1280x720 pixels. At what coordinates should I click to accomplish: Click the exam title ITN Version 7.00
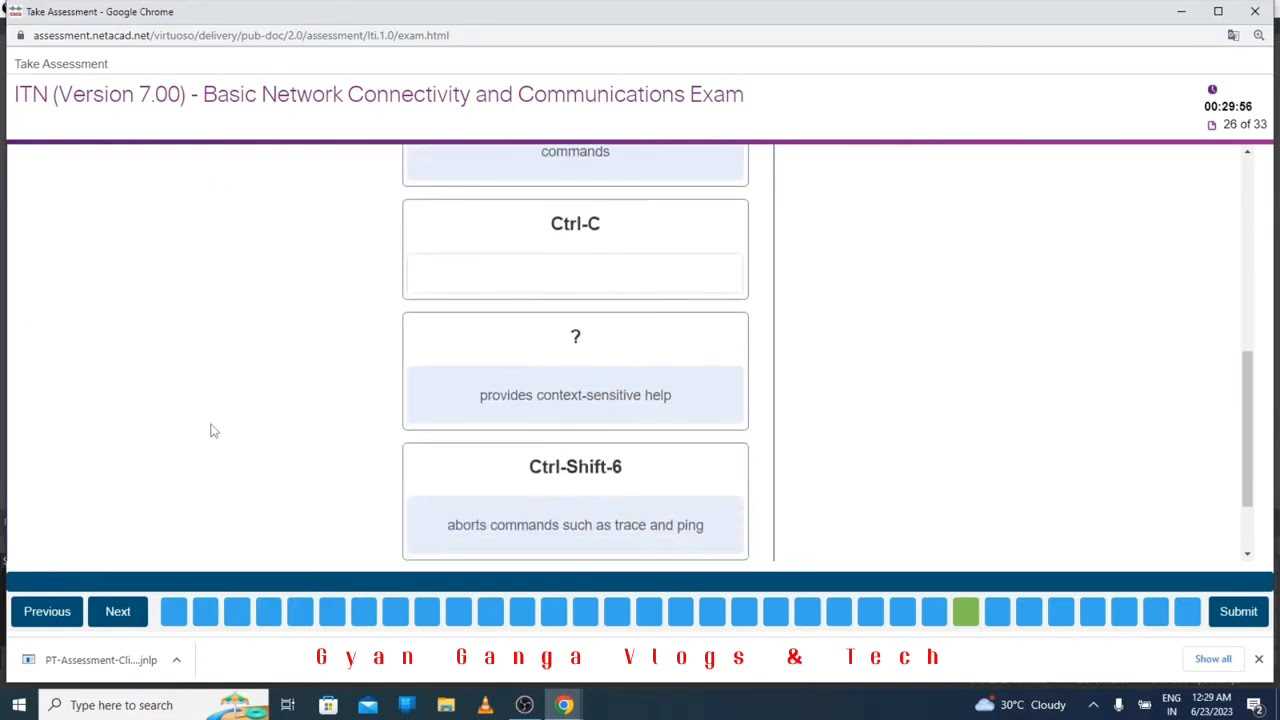pos(379,94)
